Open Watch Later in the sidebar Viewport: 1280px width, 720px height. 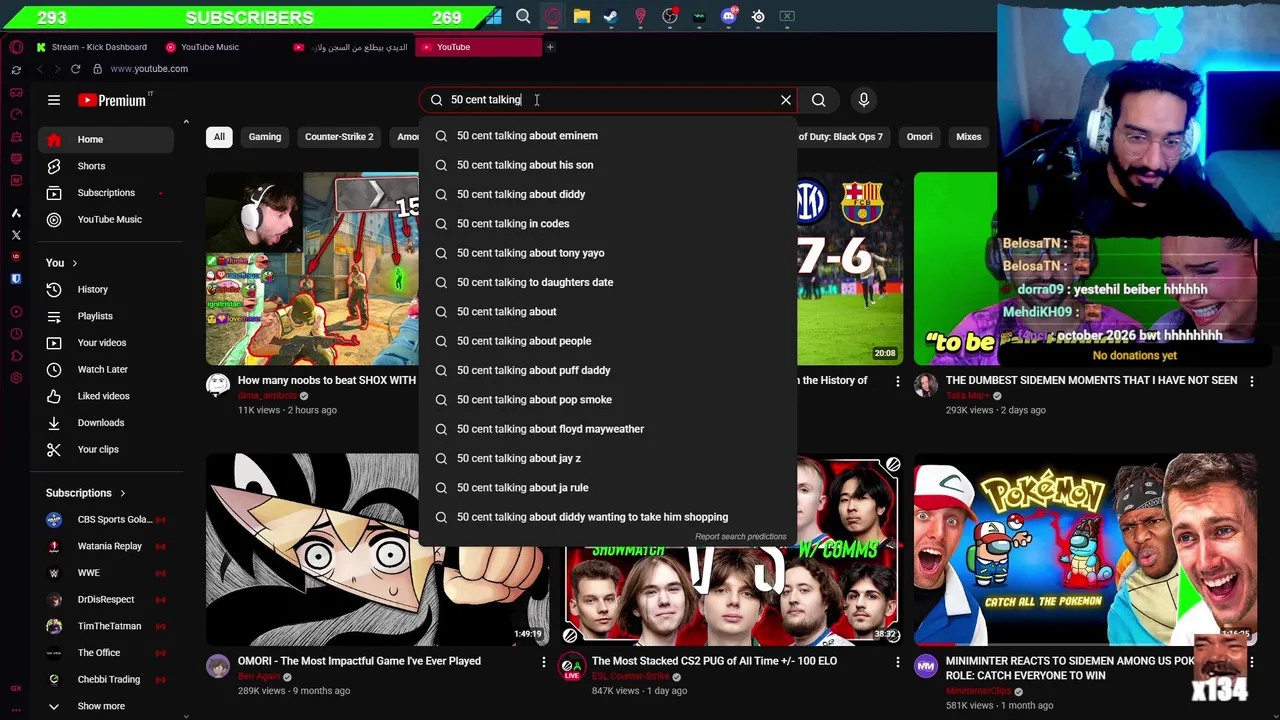107,369
